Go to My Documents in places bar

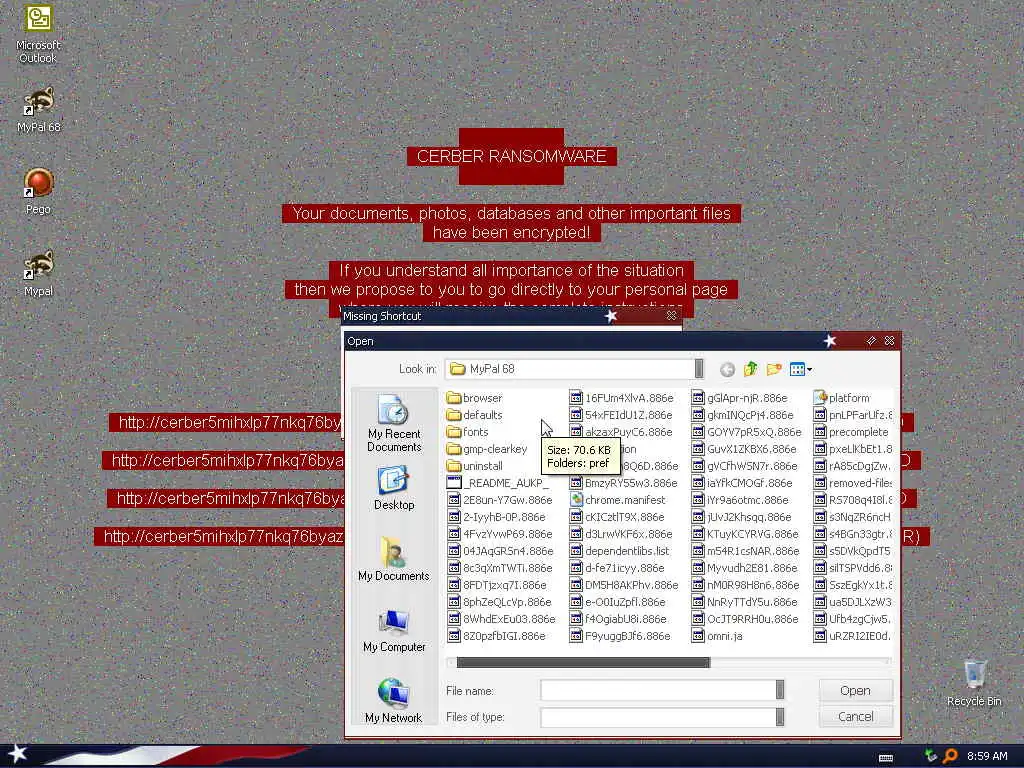[x=394, y=559]
